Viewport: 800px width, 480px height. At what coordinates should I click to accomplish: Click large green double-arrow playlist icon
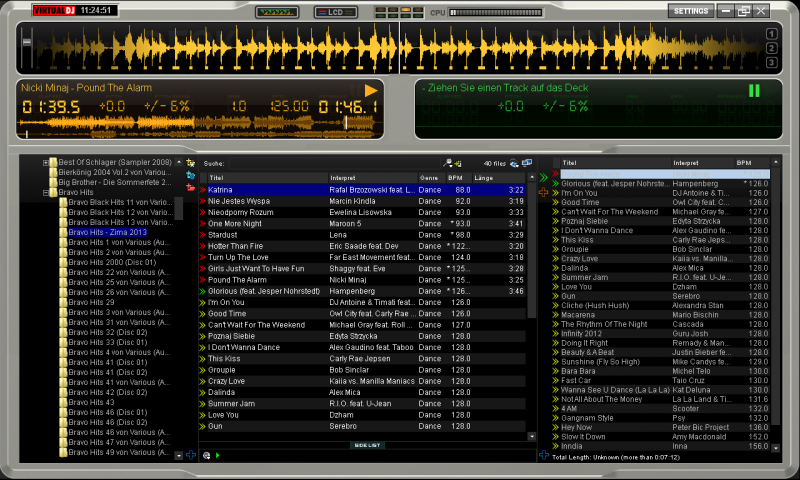(x=544, y=177)
